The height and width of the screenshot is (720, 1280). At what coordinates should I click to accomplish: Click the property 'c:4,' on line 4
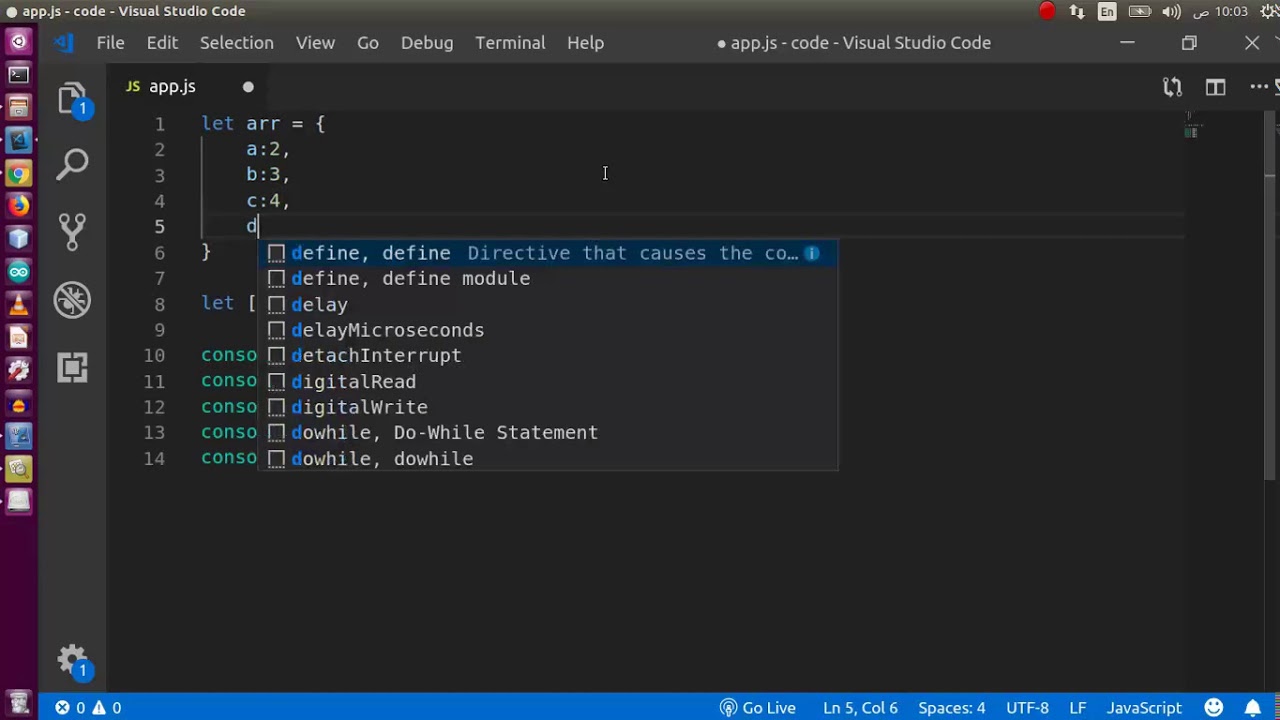268,201
